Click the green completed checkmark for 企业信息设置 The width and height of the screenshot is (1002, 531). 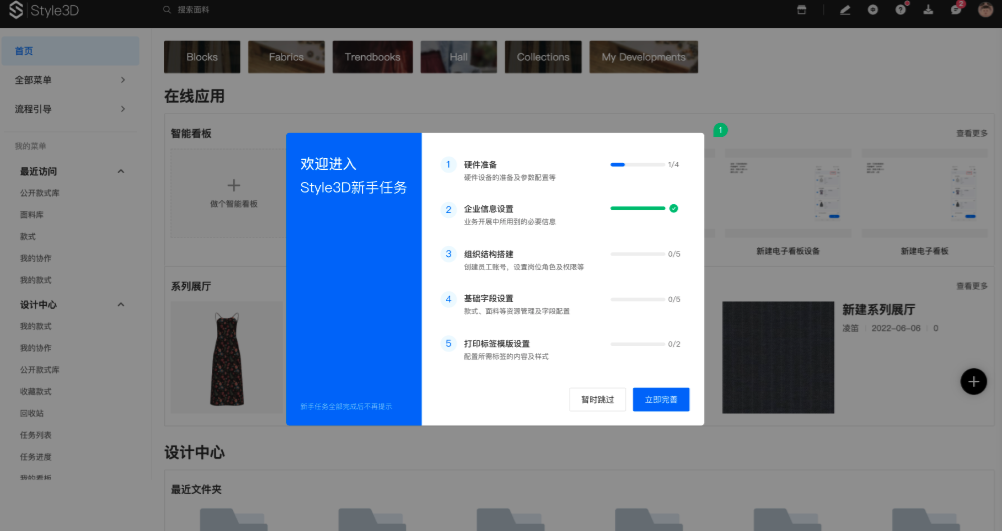(674, 208)
